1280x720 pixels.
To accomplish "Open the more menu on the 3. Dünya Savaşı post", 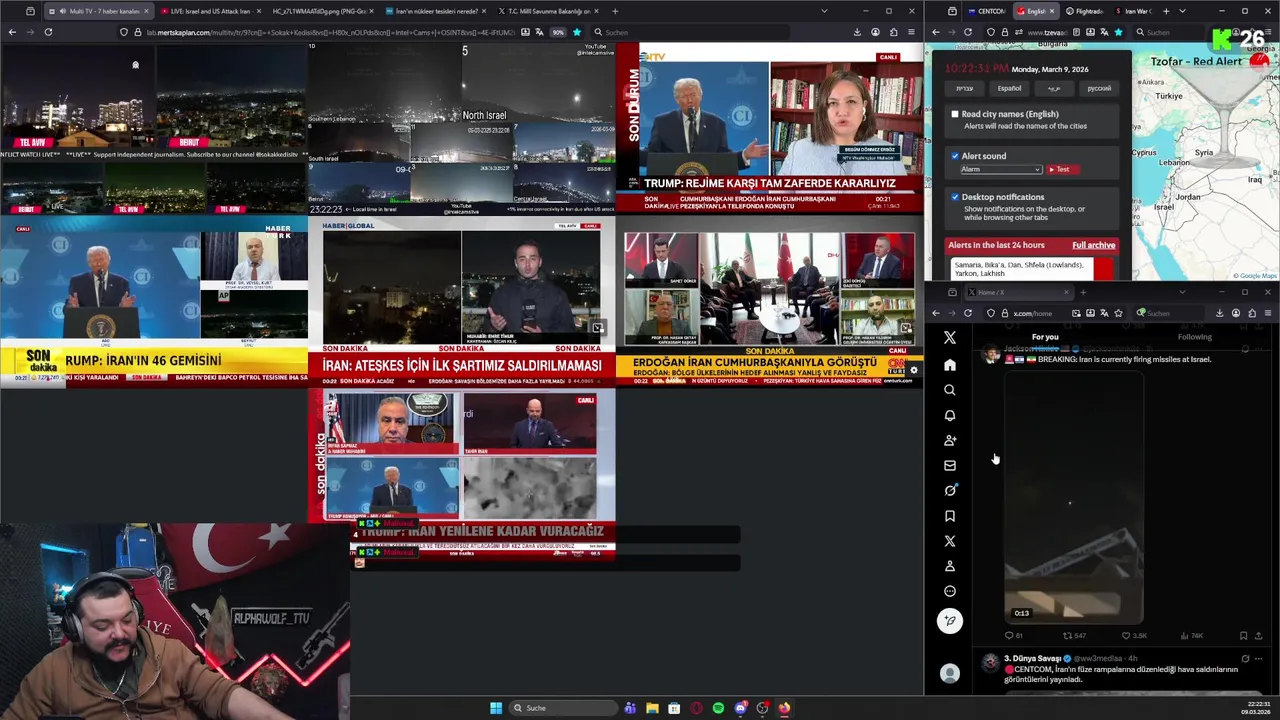I will pyautogui.click(x=1260, y=659).
